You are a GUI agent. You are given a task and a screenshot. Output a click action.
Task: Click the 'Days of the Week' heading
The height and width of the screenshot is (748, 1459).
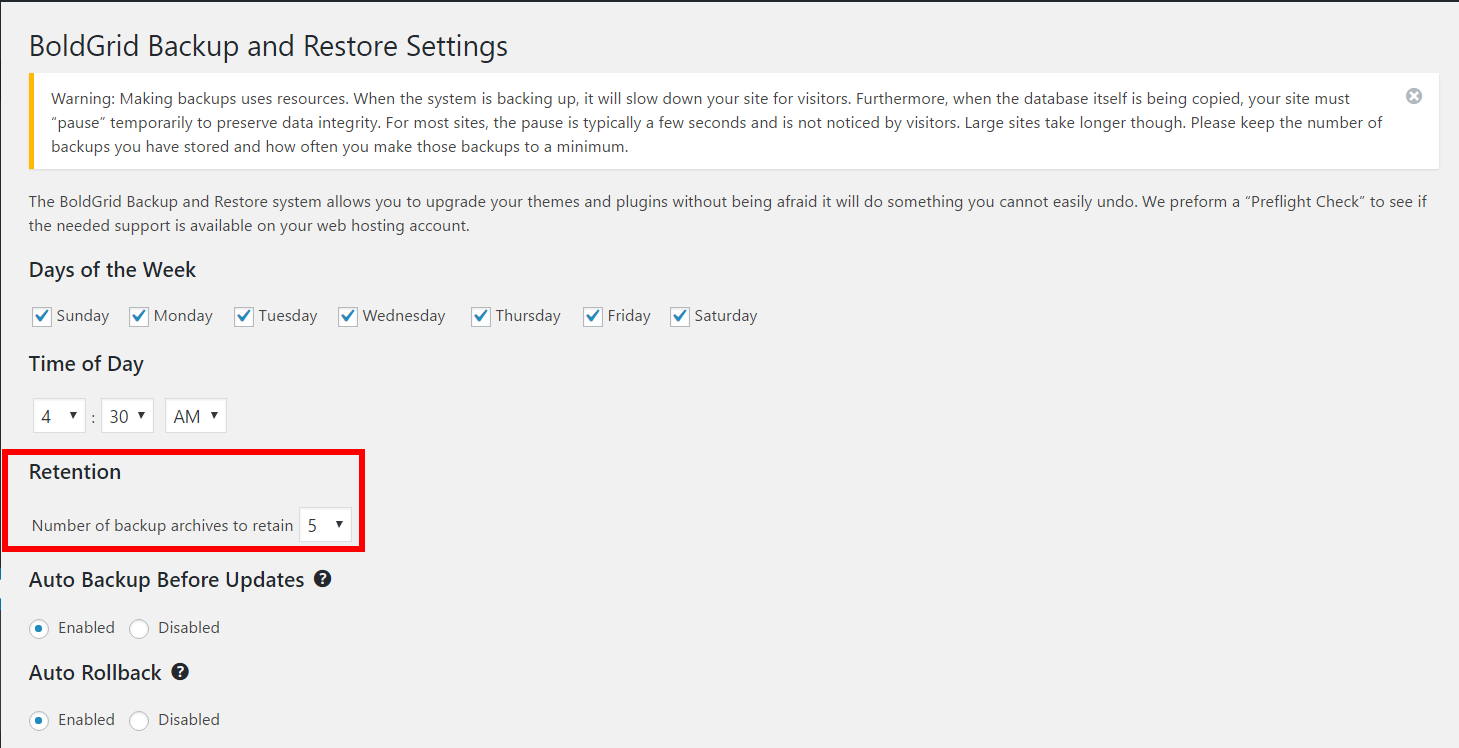tap(112, 270)
